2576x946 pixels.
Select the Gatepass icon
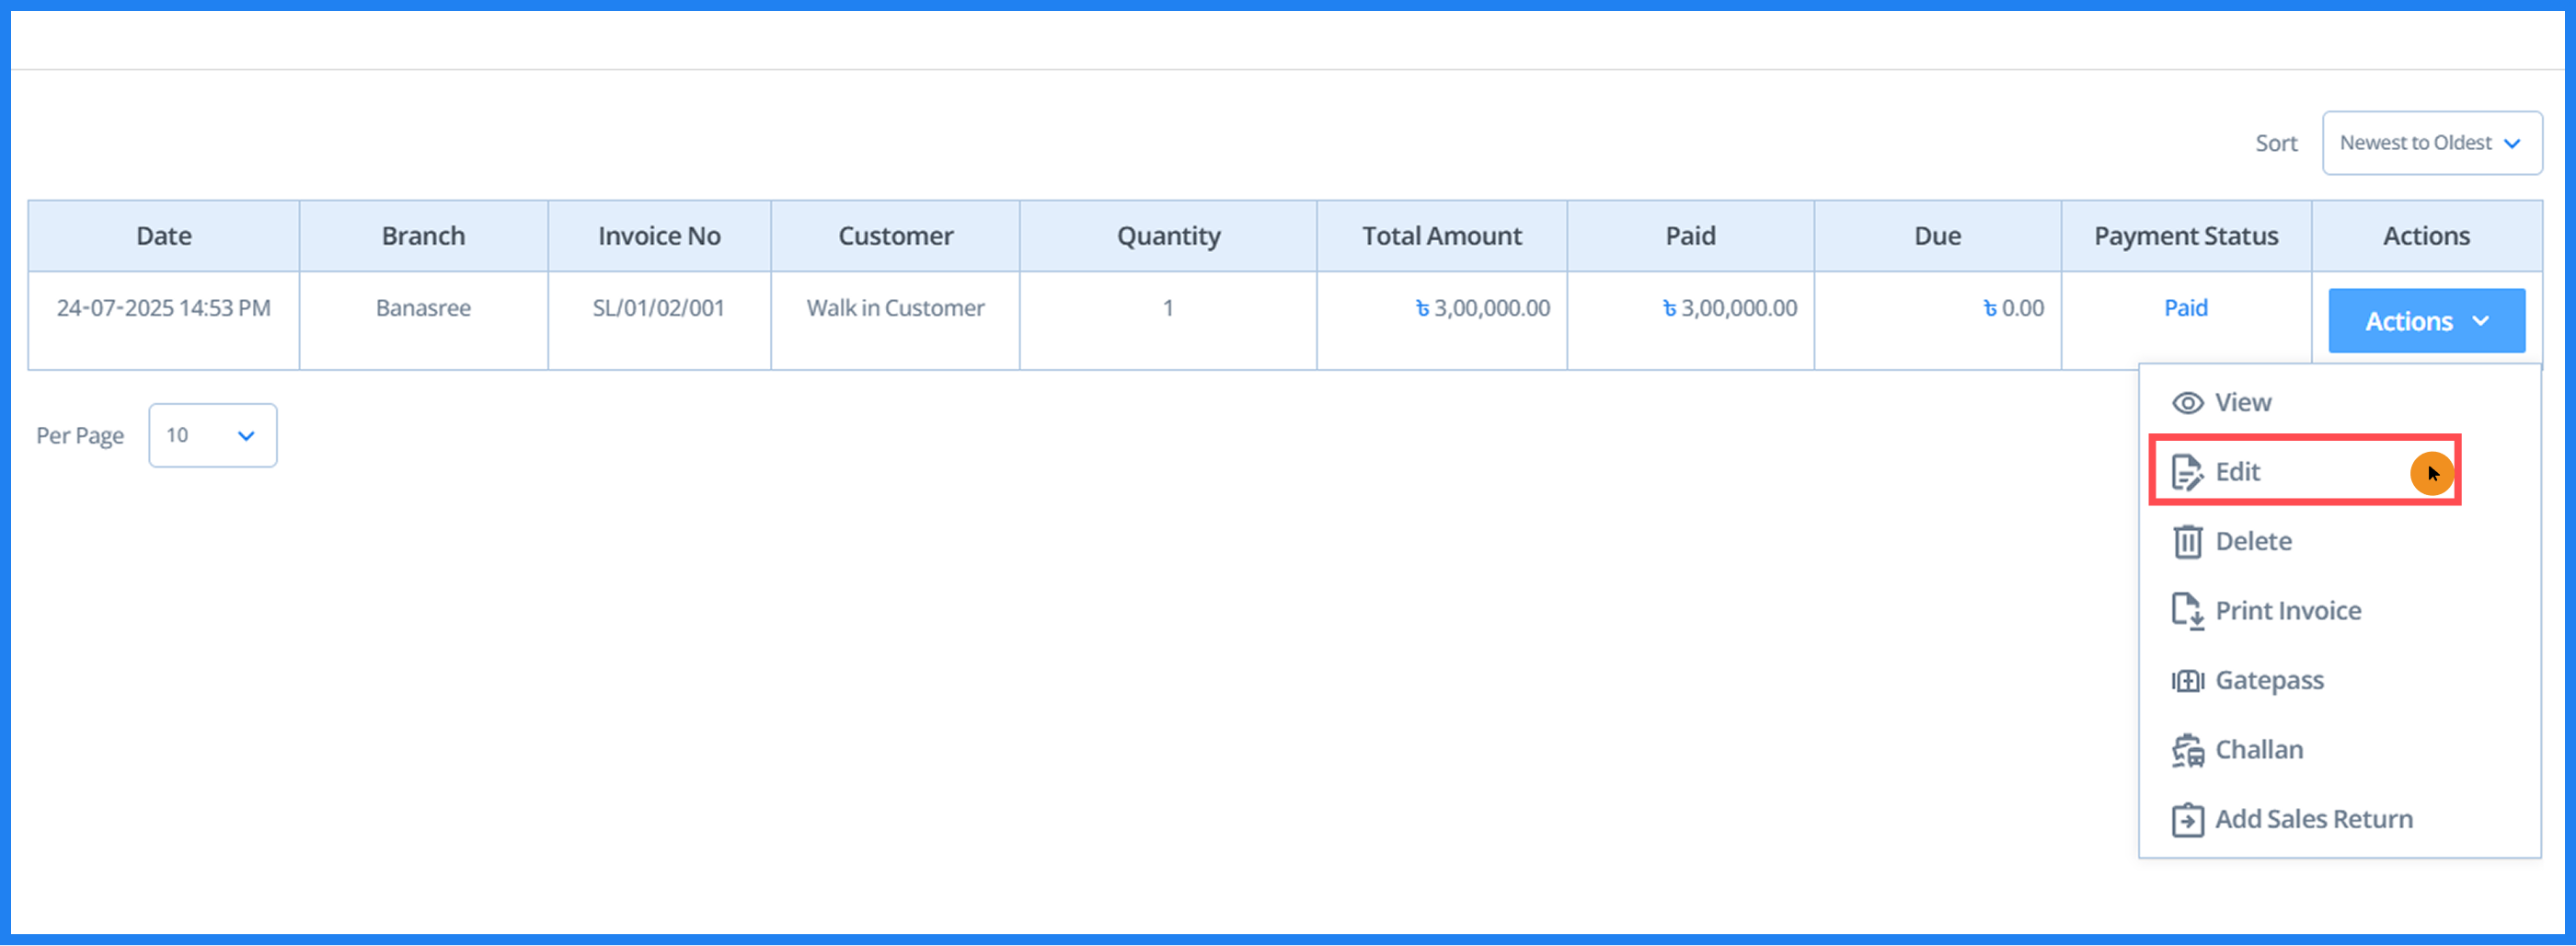[x=2189, y=679]
